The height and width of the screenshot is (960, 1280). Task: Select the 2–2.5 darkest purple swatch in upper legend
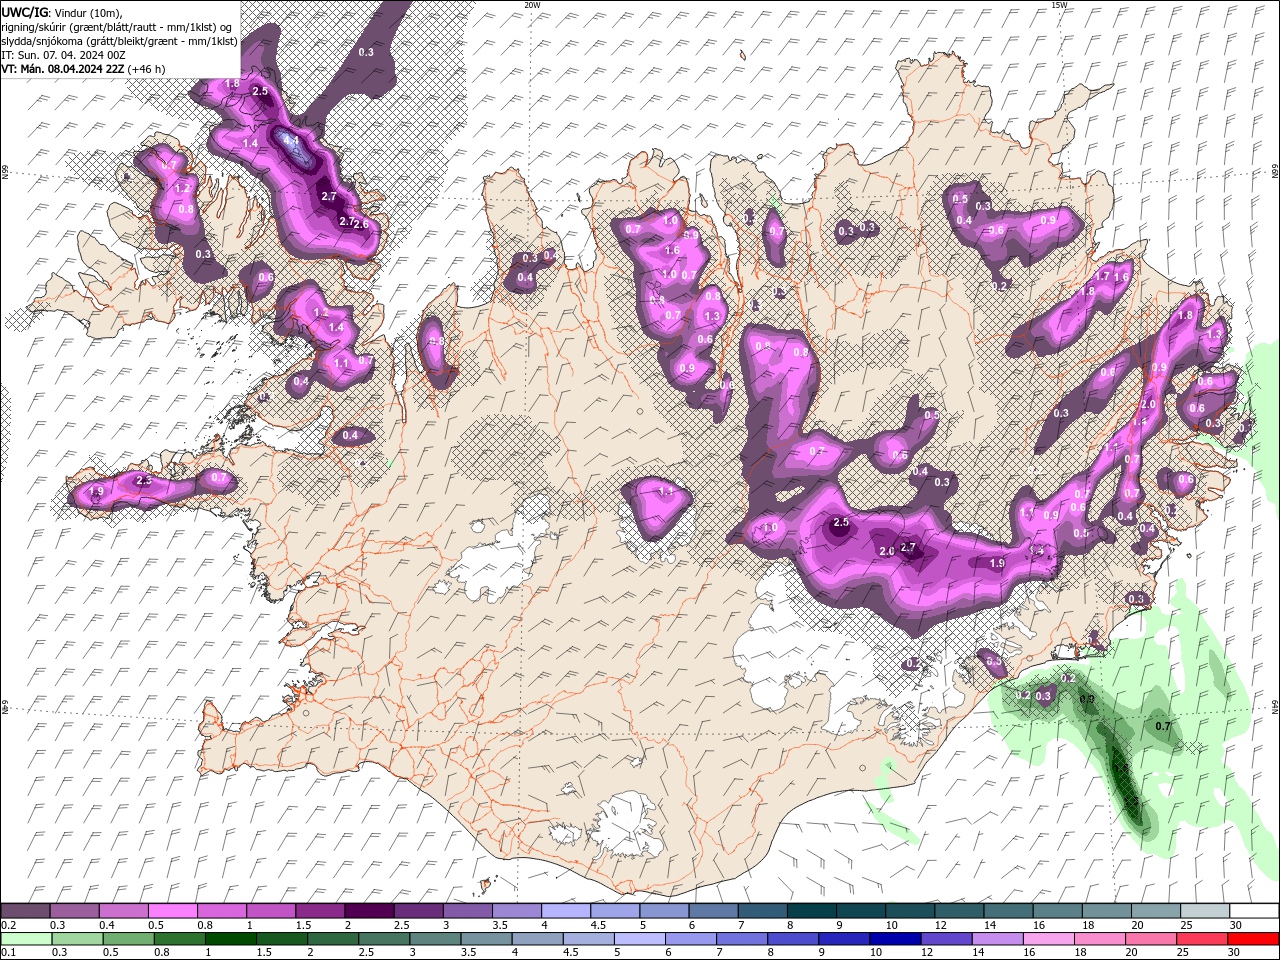(x=369, y=911)
